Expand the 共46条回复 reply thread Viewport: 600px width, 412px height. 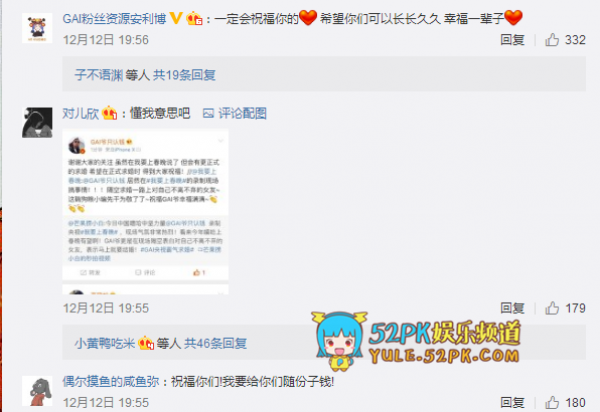215,343
